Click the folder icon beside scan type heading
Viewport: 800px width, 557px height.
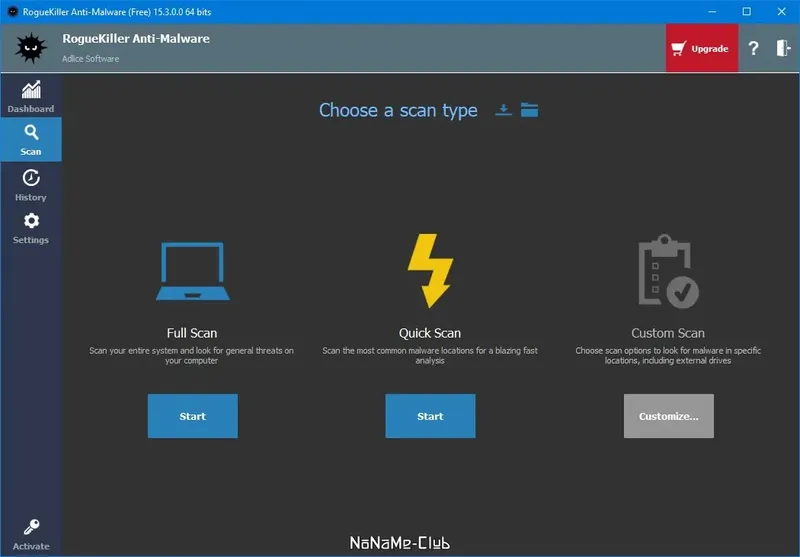pos(529,110)
